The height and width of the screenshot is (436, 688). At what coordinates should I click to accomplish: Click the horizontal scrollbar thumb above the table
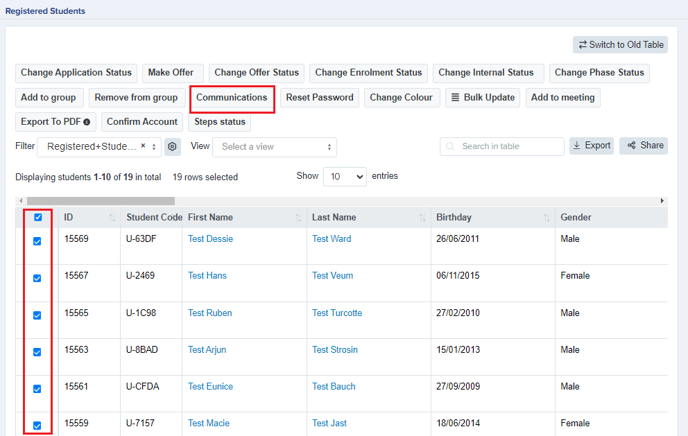pyautogui.click(x=101, y=201)
